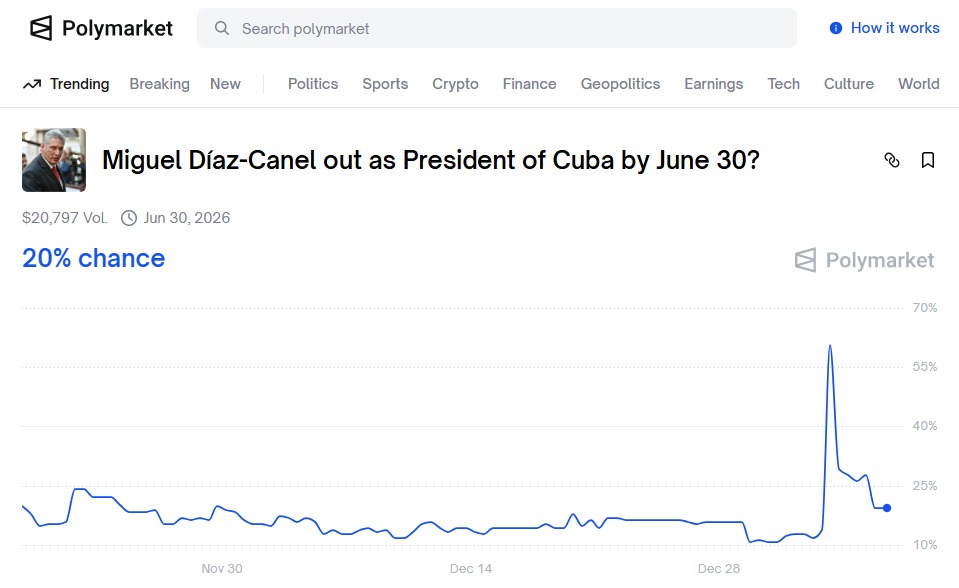Screen dimensions: 959x588
Task: Click the Polymarket logo icon
Action: [x=41, y=28]
